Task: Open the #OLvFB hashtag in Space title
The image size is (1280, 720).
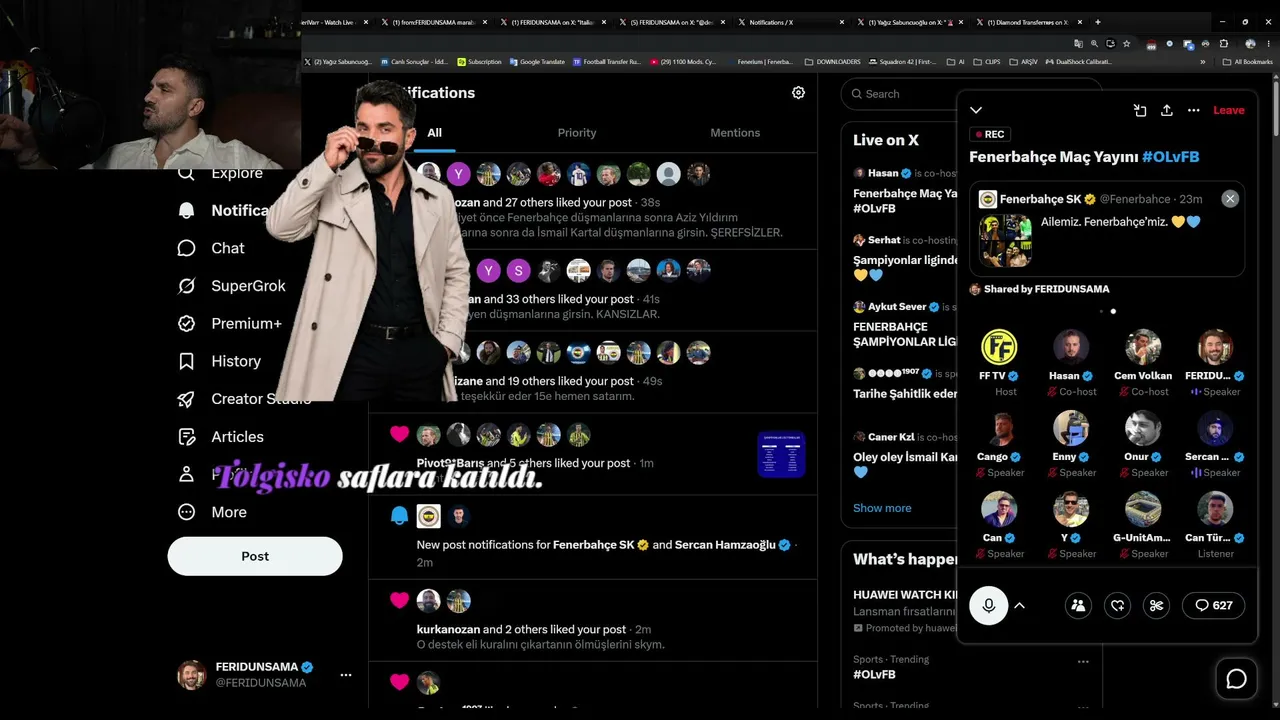Action: pos(1170,157)
